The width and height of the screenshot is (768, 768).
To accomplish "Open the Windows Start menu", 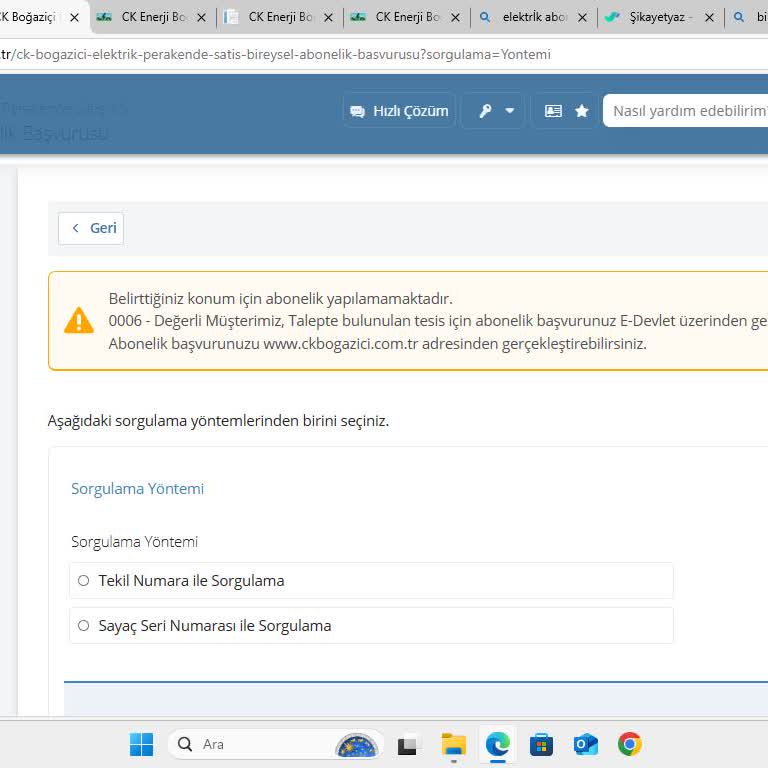I will [x=142, y=744].
